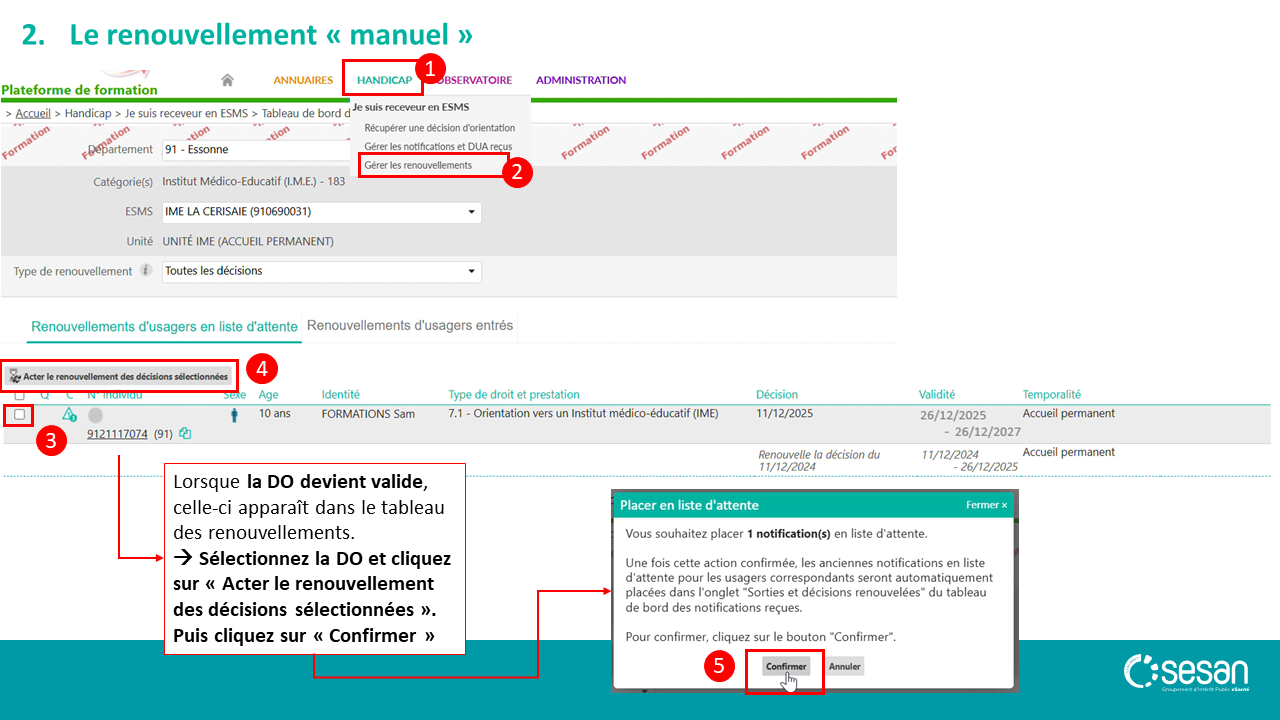Click the info icon beside Type de renouvellement
Screen dimensions: 1280x720
[146, 271]
